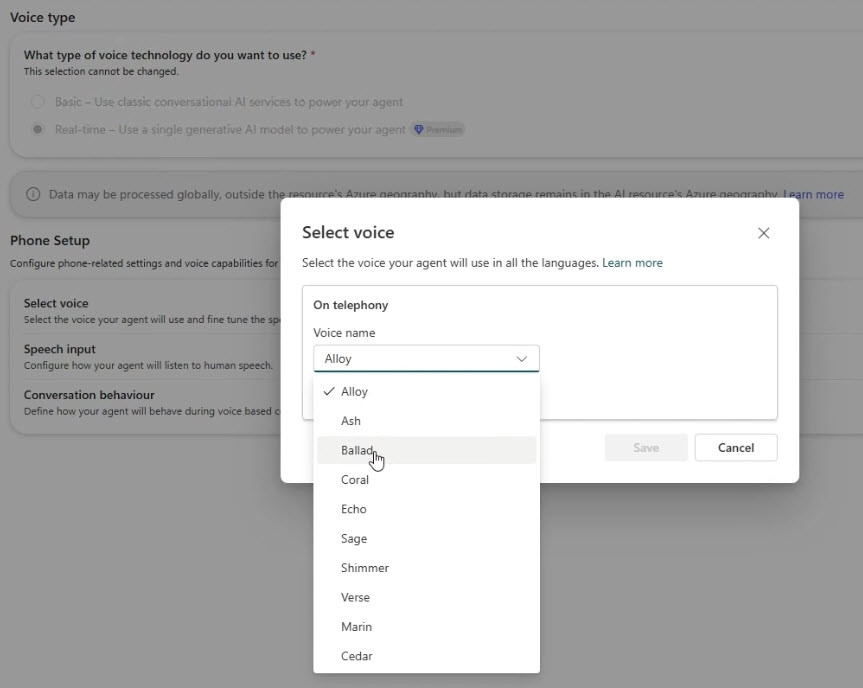This screenshot has height=688, width=863.
Task: Open the Voice name combo box showing Alloy
Action: [426, 359]
